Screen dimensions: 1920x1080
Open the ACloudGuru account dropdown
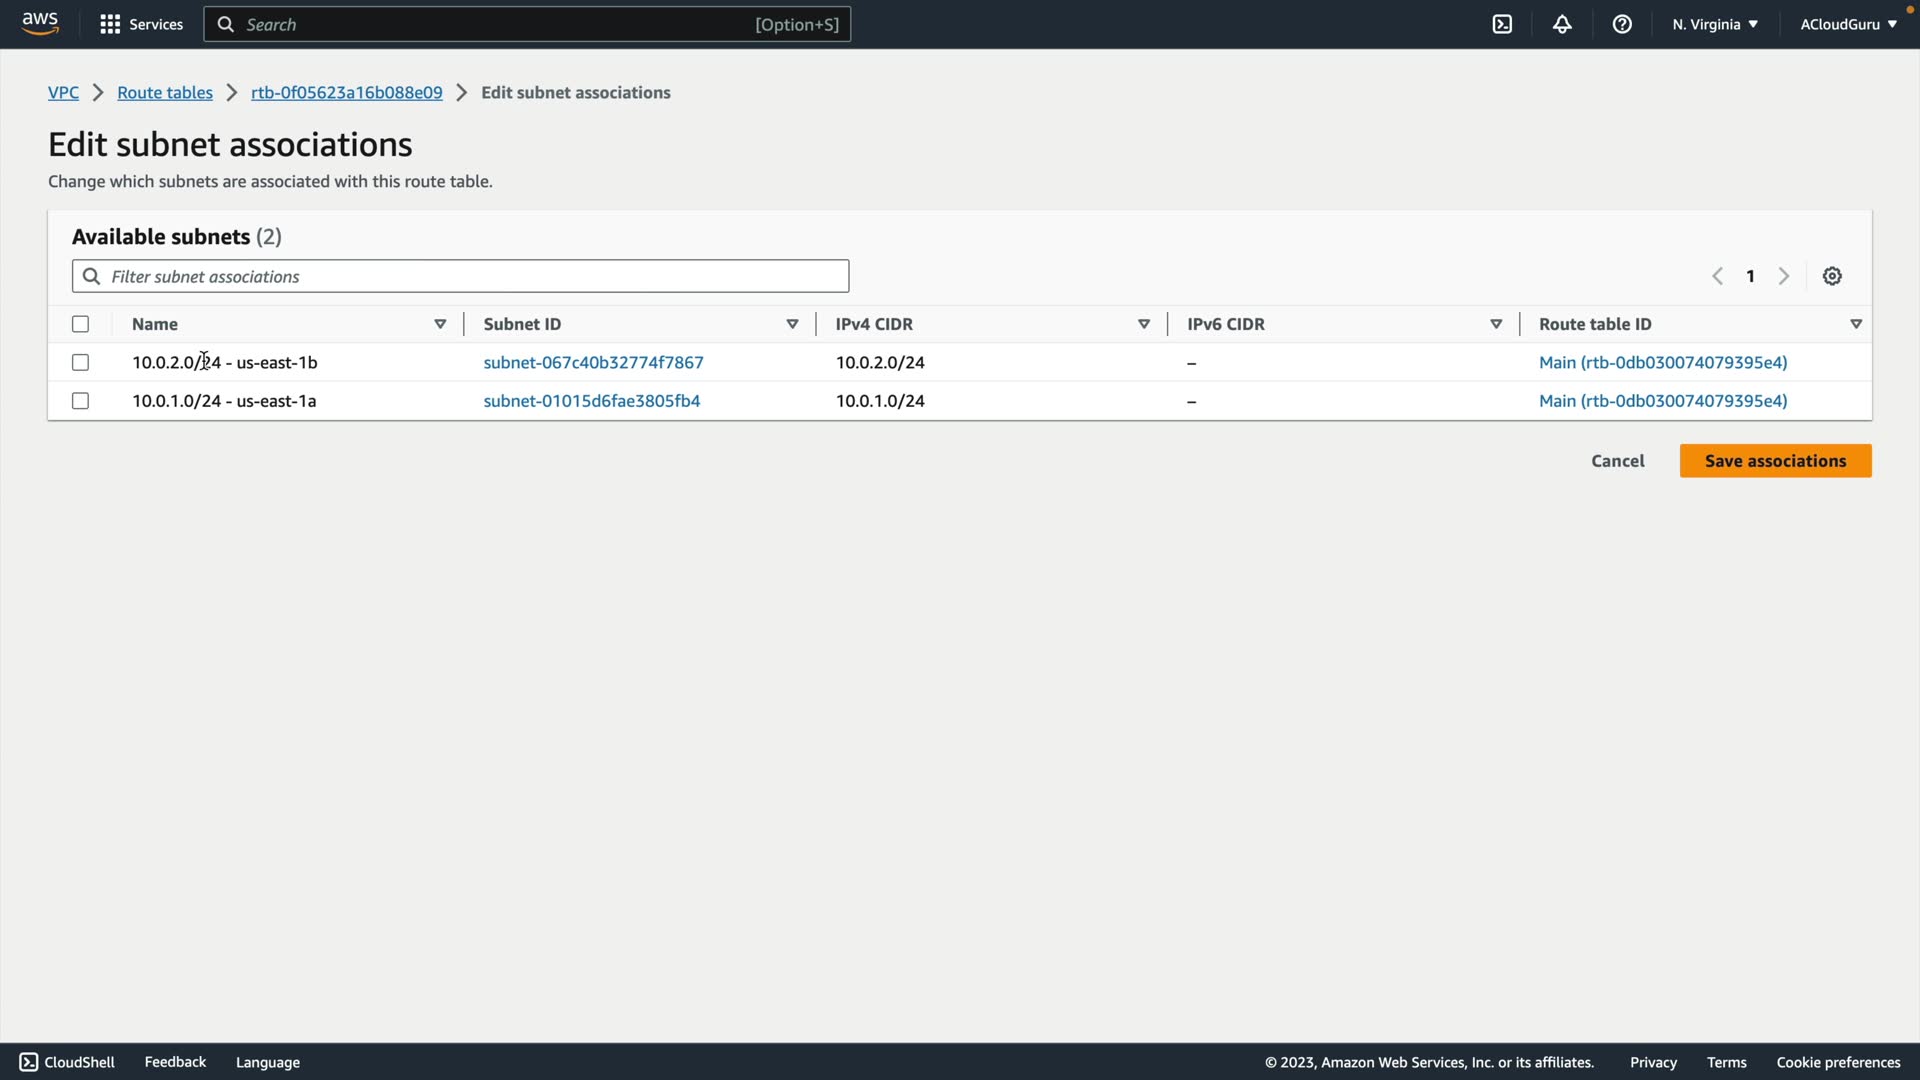tap(1847, 24)
